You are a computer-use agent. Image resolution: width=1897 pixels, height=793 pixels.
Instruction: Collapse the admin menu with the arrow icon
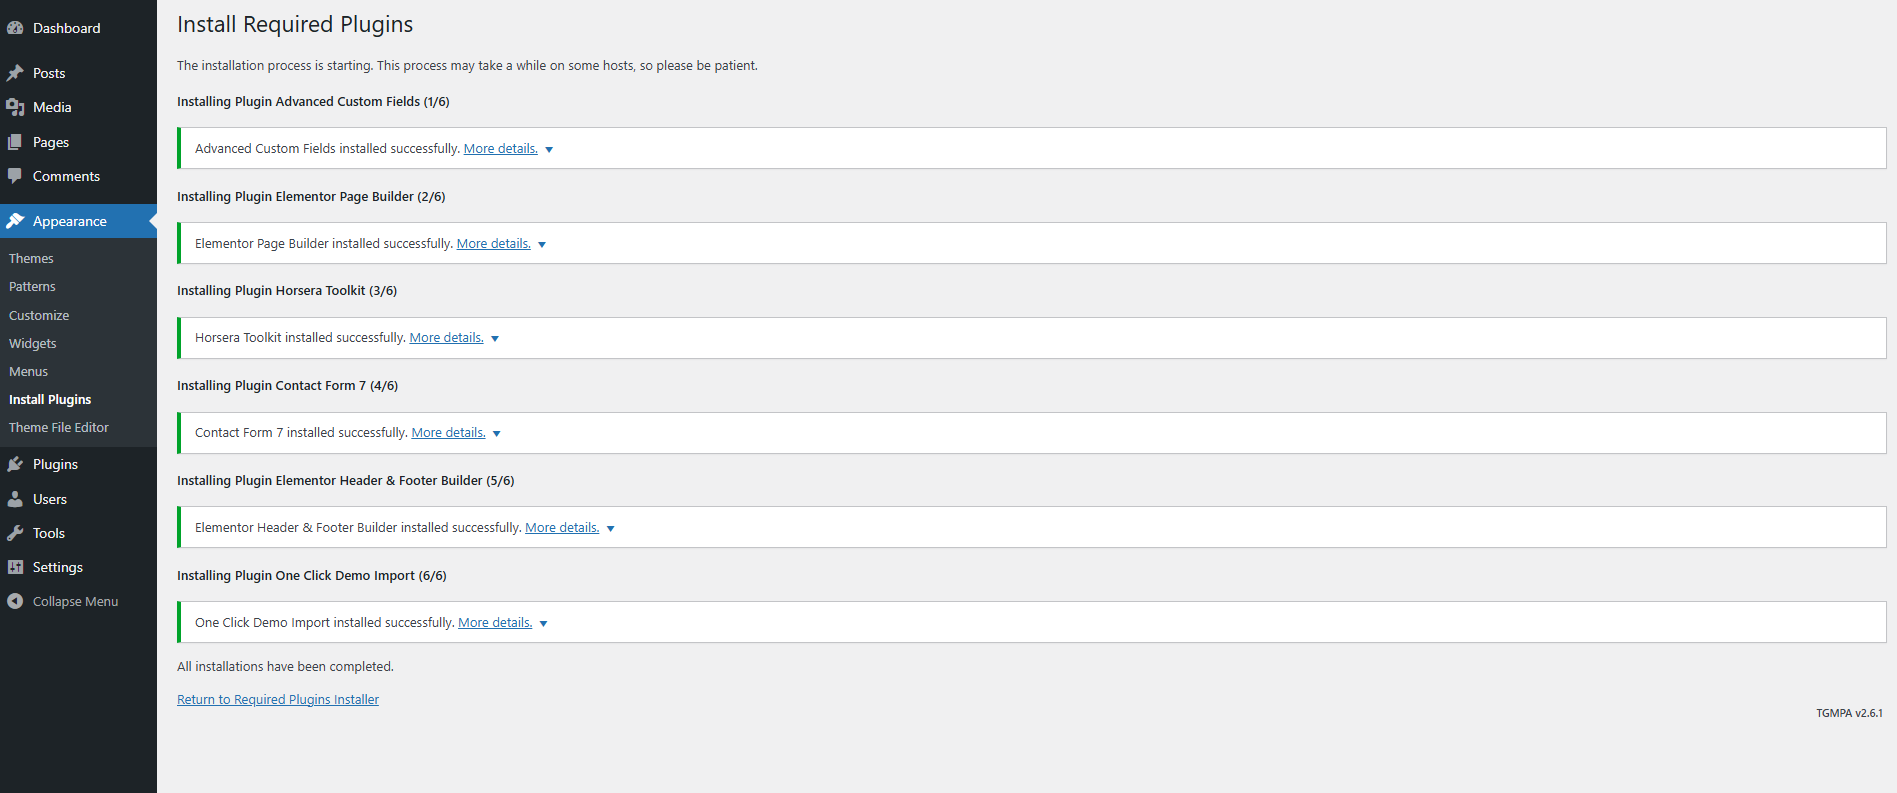click(x=15, y=601)
